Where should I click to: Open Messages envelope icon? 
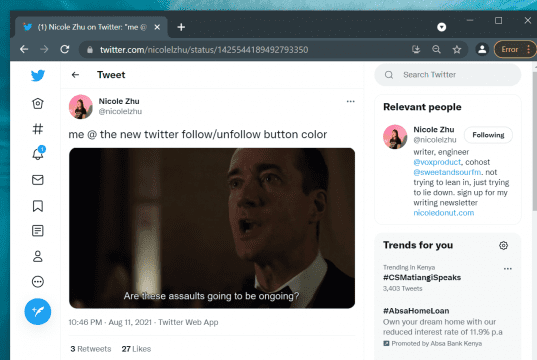pos(38,180)
